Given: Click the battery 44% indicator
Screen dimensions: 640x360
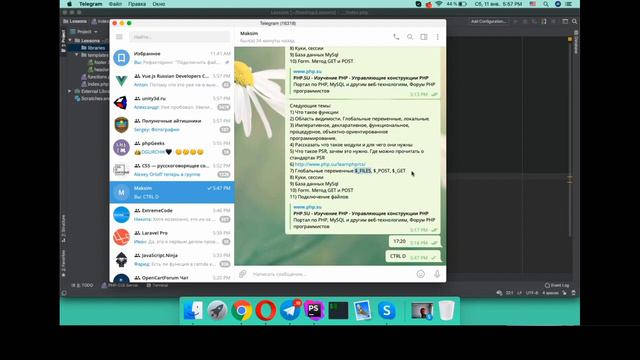Looking at the screenshot, I should [457, 4].
